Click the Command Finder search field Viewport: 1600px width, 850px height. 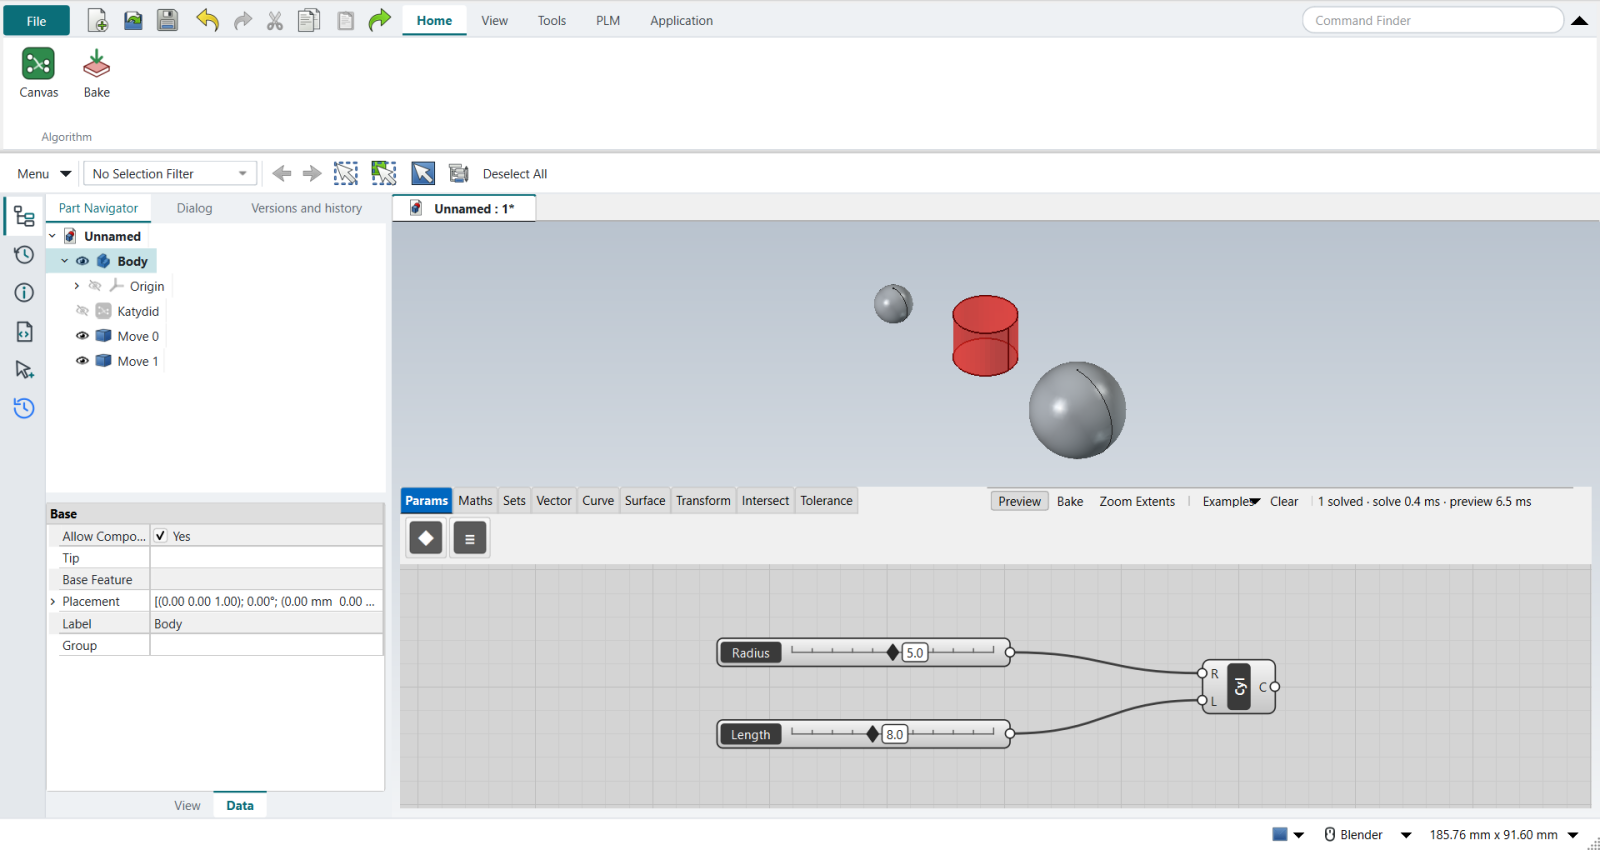click(1432, 20)
